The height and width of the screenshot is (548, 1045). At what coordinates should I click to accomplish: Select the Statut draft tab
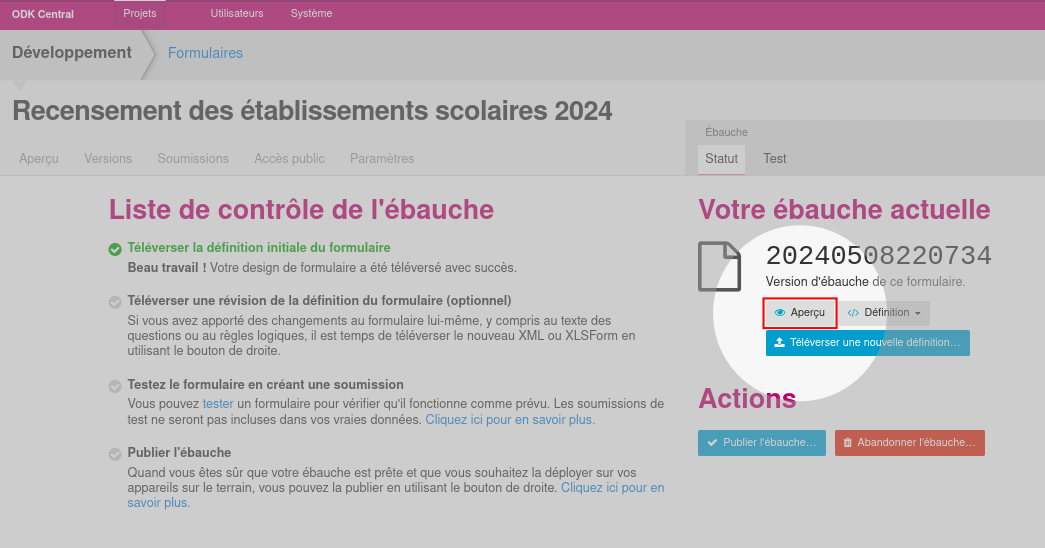[x=721, y=159]
